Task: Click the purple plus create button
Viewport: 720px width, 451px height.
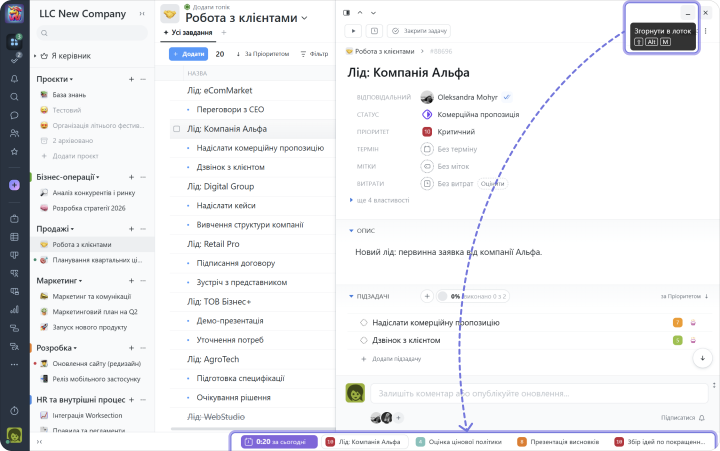Action: [15, 185]
